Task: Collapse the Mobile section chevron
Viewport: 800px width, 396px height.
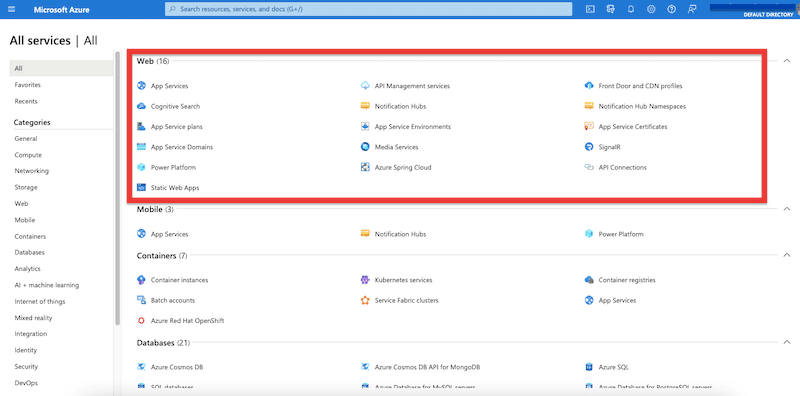Action: click(786, 209)
